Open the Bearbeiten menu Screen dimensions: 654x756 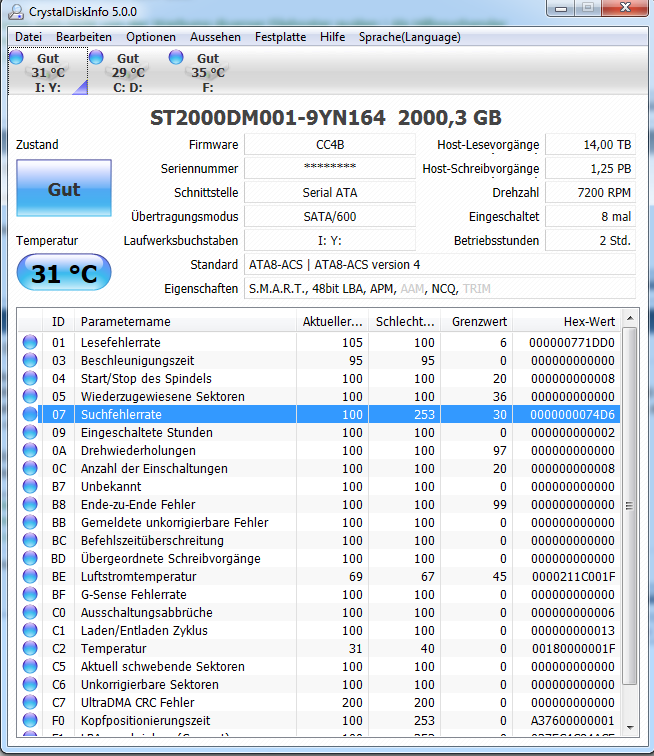(84, 37)
